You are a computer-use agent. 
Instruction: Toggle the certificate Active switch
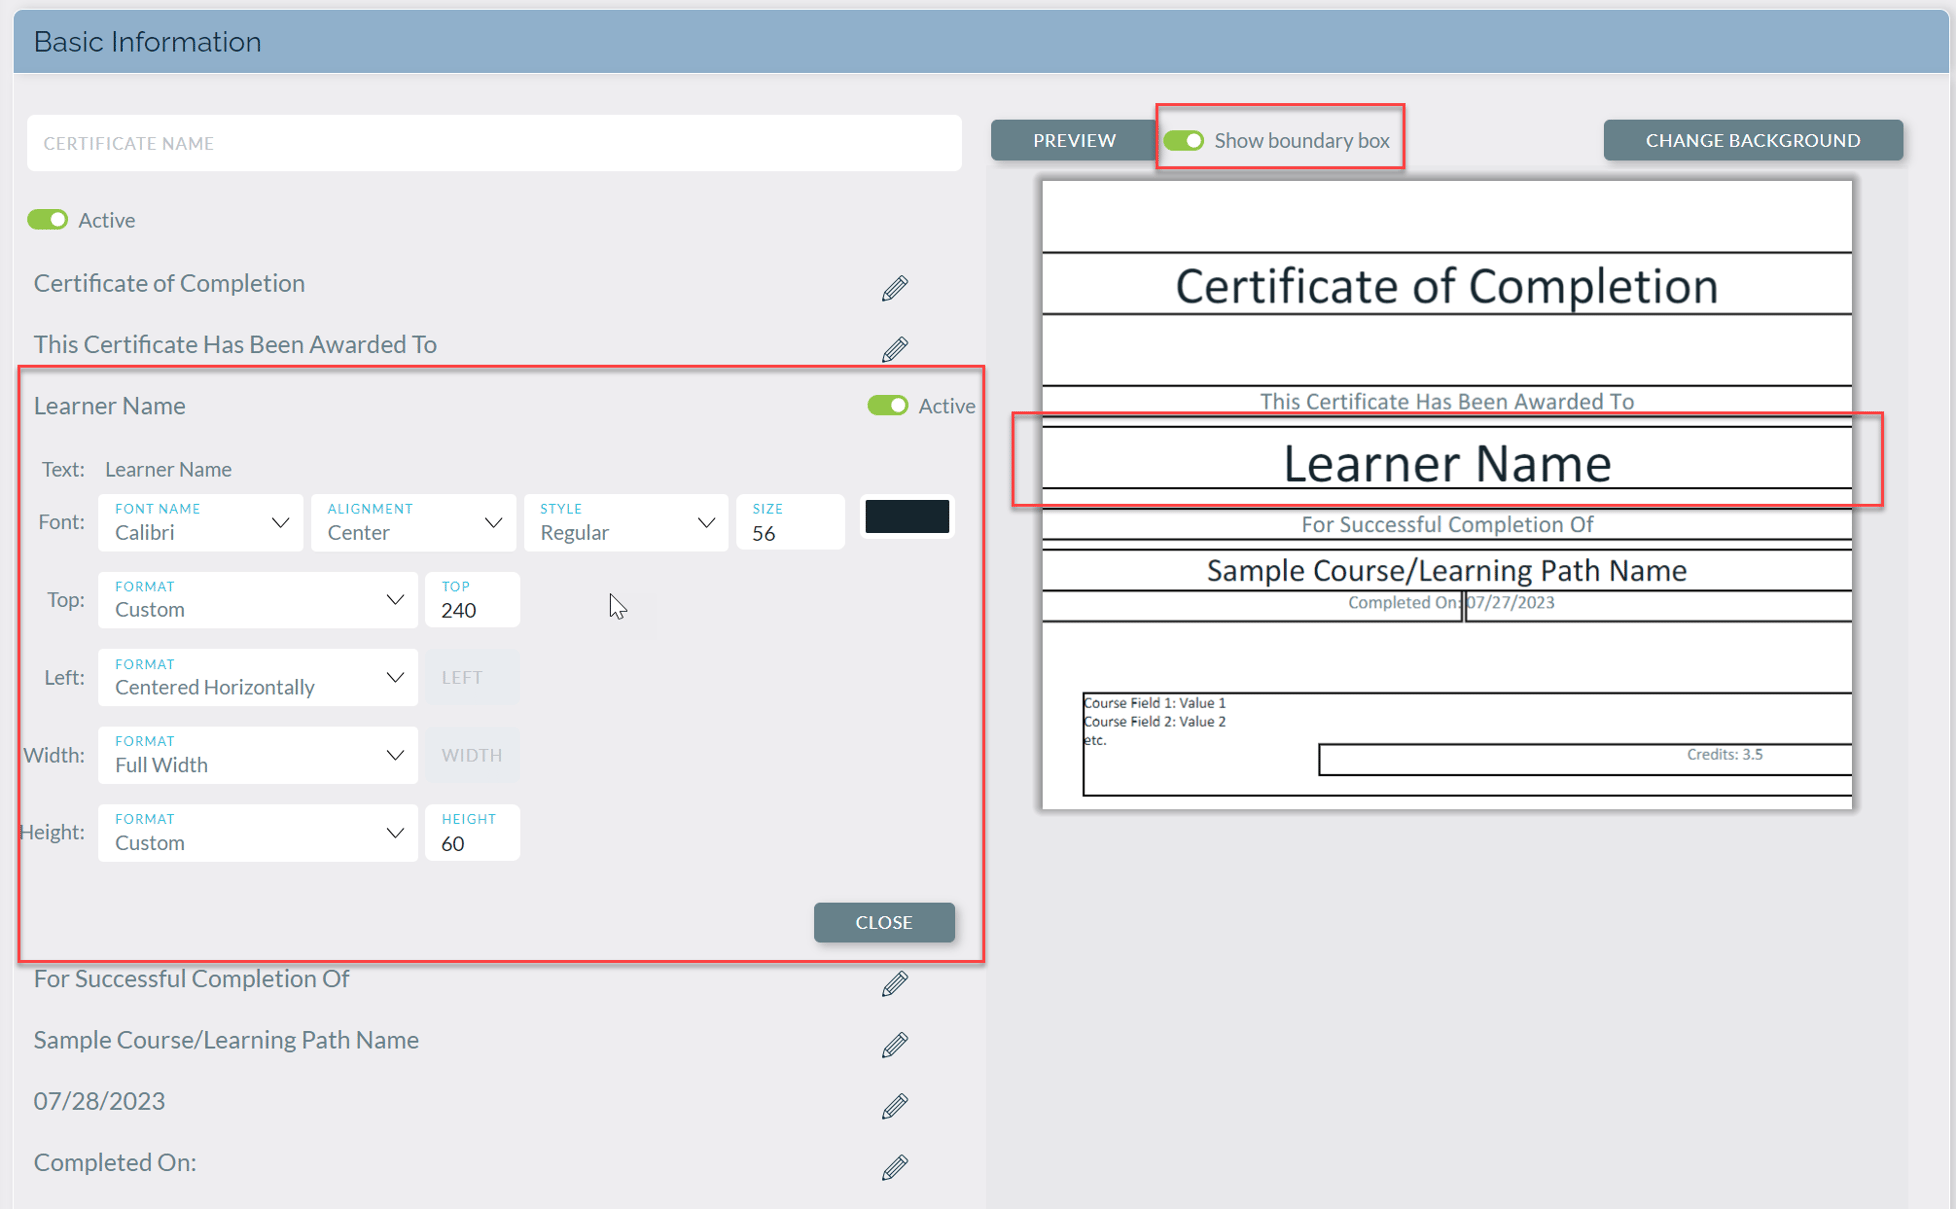(47, 219)
